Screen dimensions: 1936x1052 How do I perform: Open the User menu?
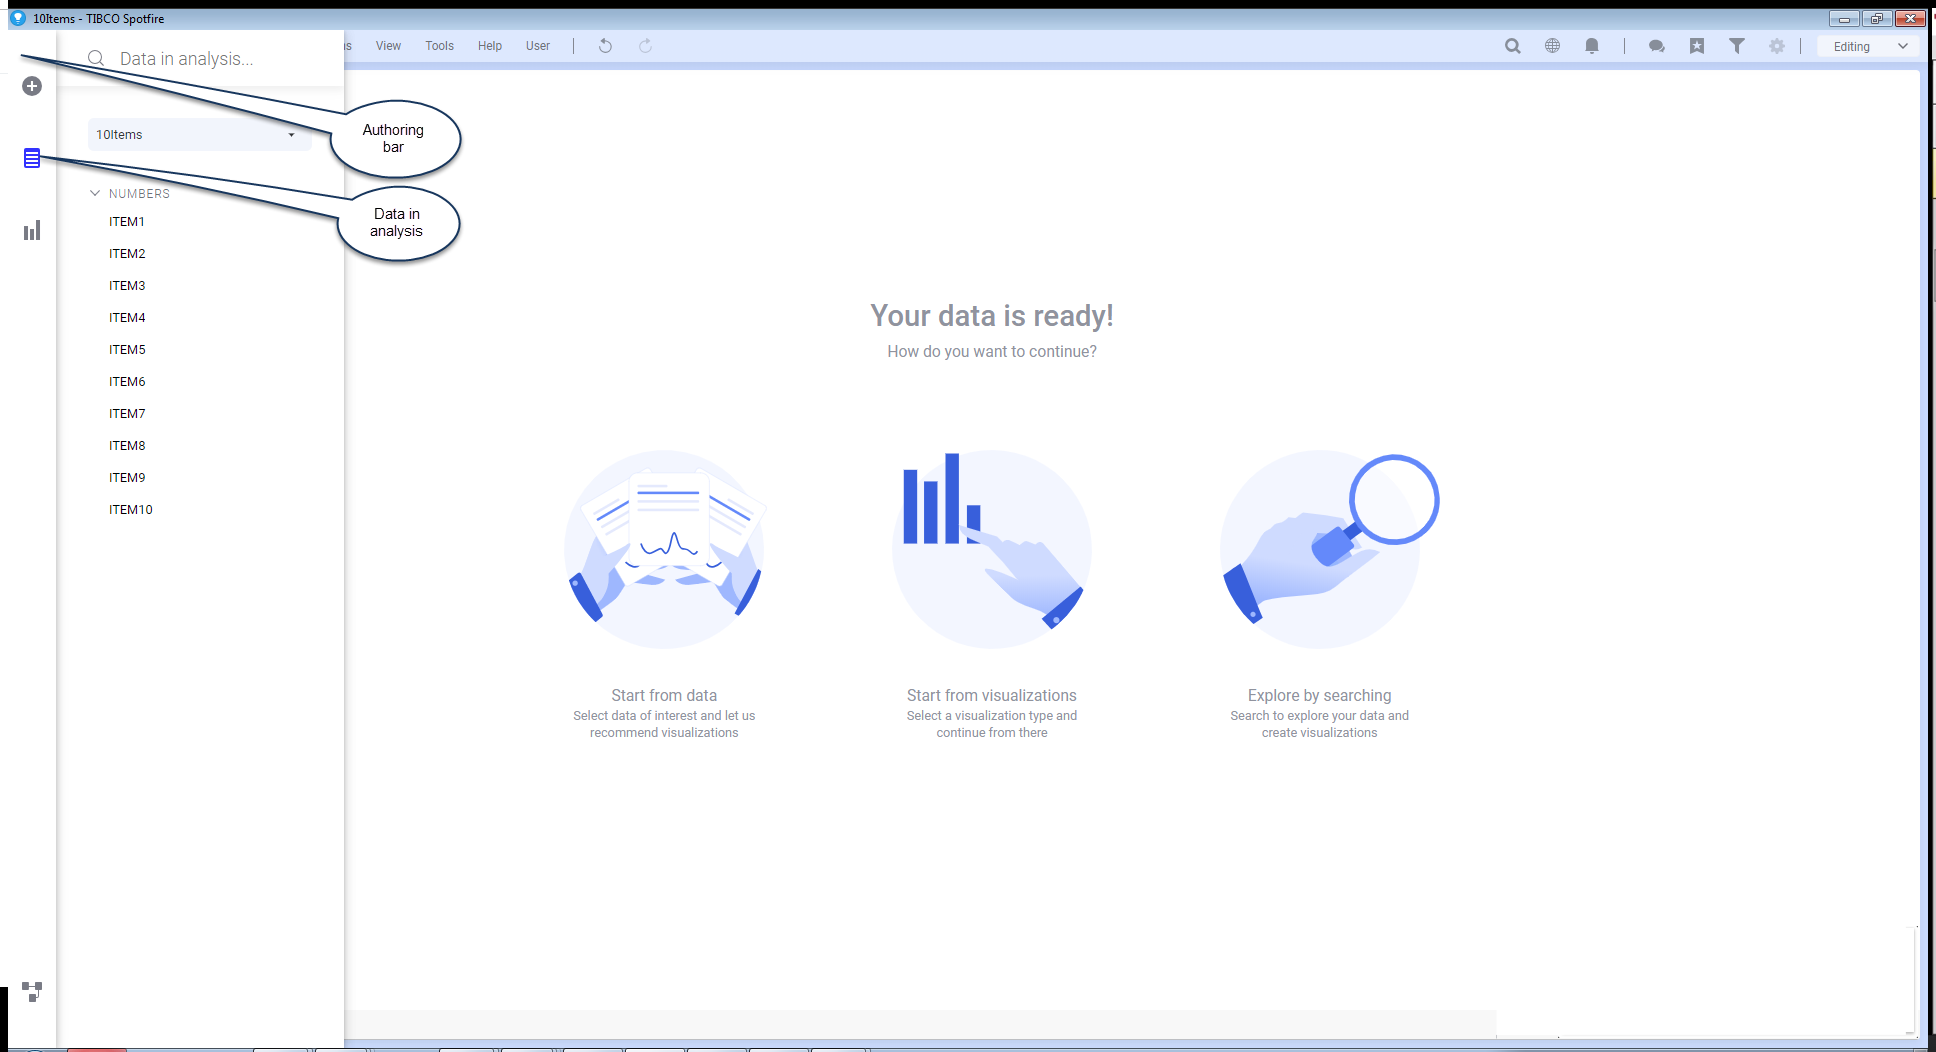(538, 46)
